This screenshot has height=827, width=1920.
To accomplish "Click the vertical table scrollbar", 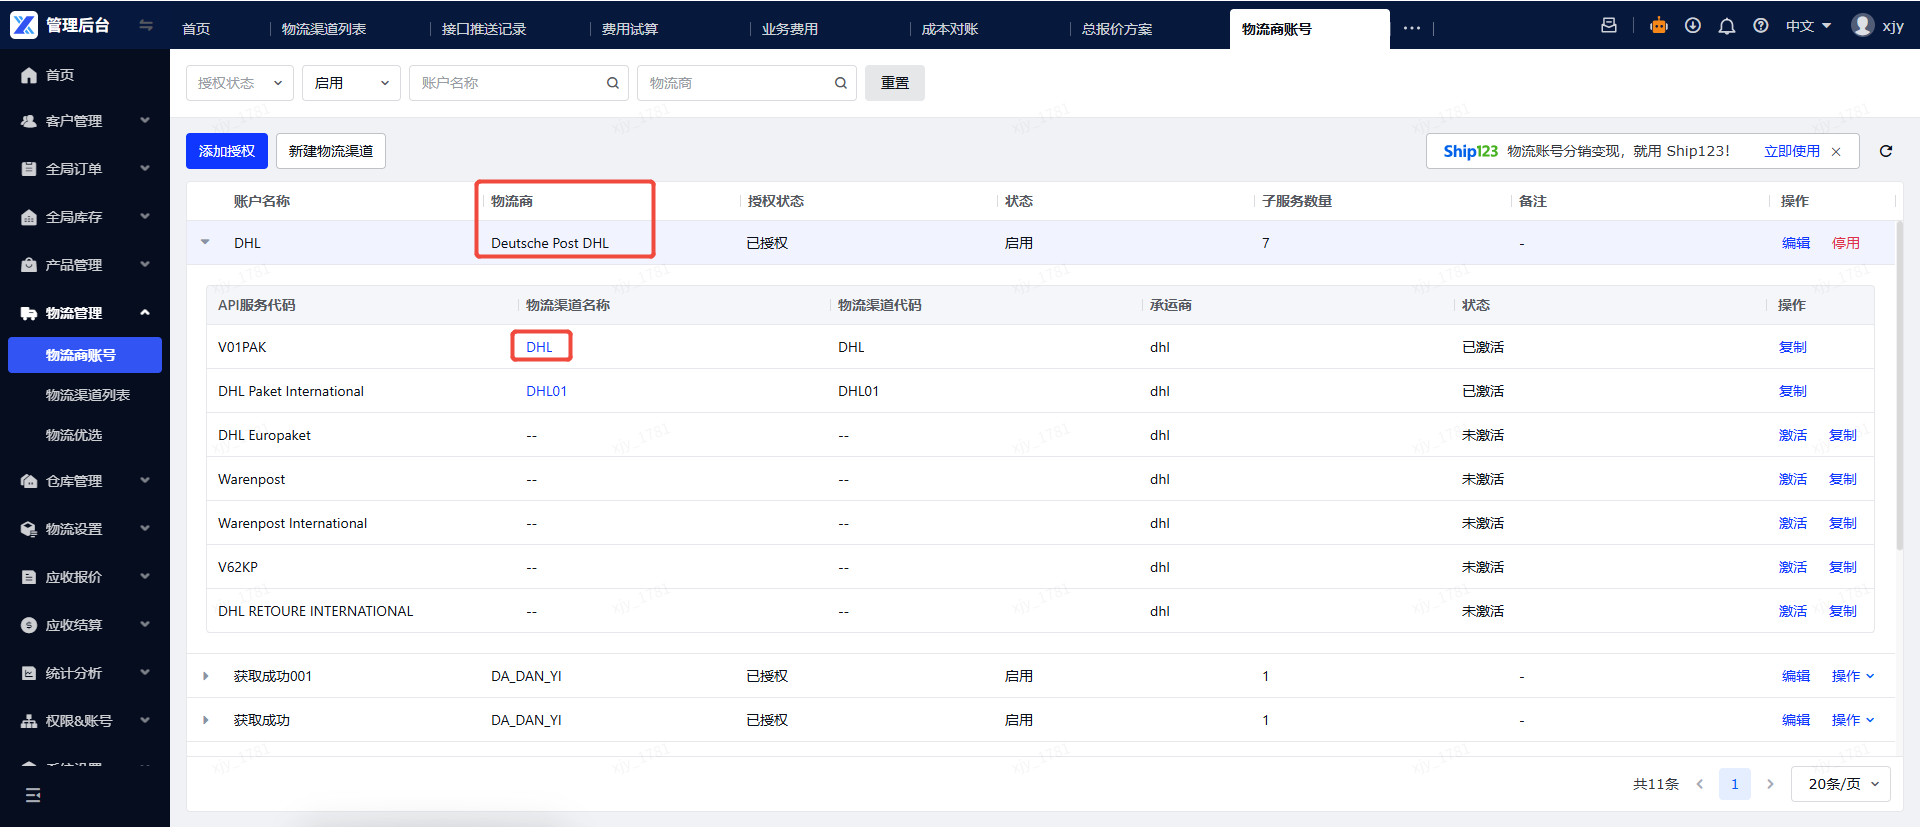I will click(x=1900, y=385).
